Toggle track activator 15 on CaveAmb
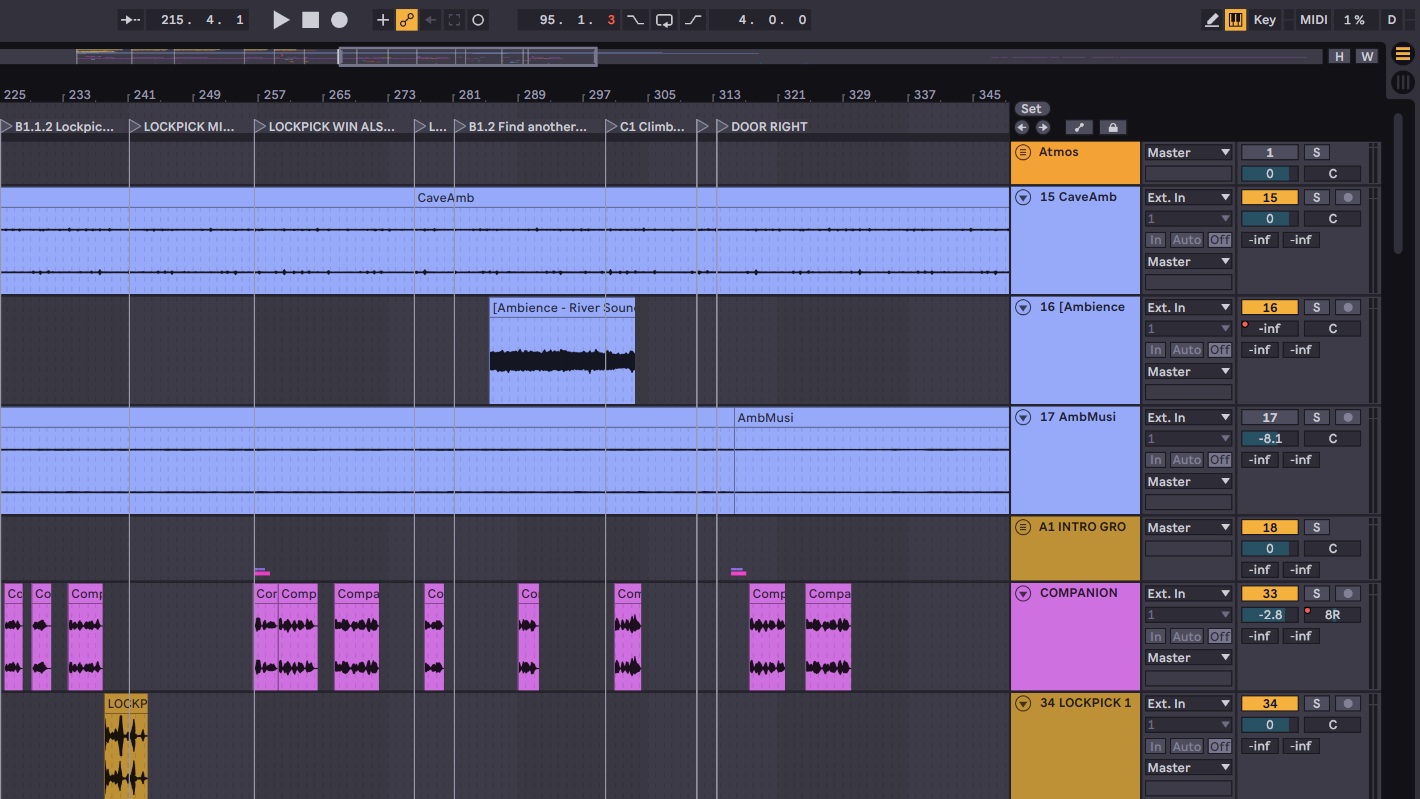Image resolution: width=1420 pixels, height=799 pixels. [x=1269, y=197]
